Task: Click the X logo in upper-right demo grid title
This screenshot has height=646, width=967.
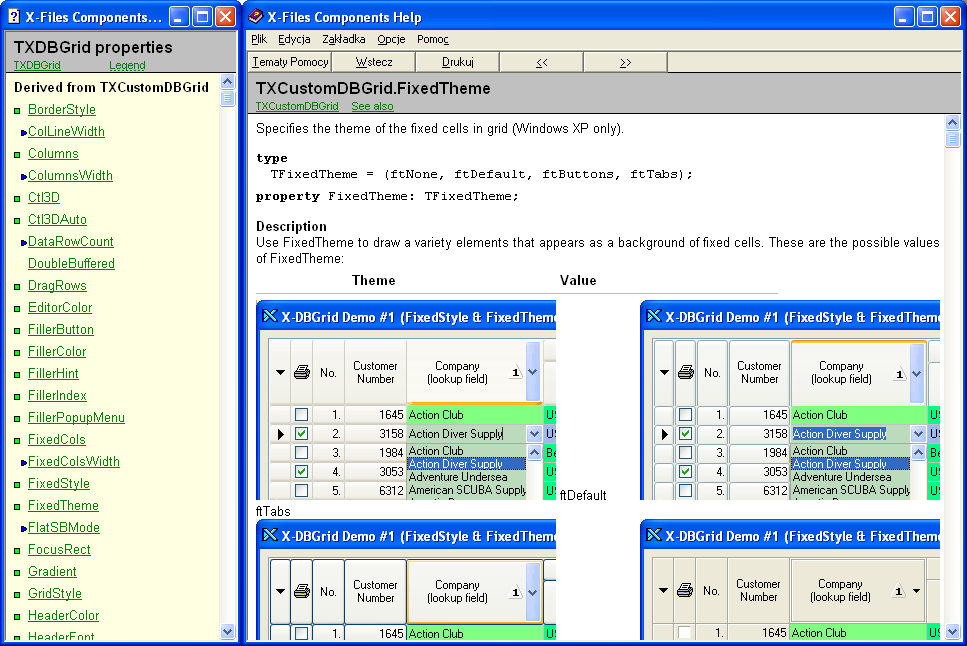Action: coord(652,317)
